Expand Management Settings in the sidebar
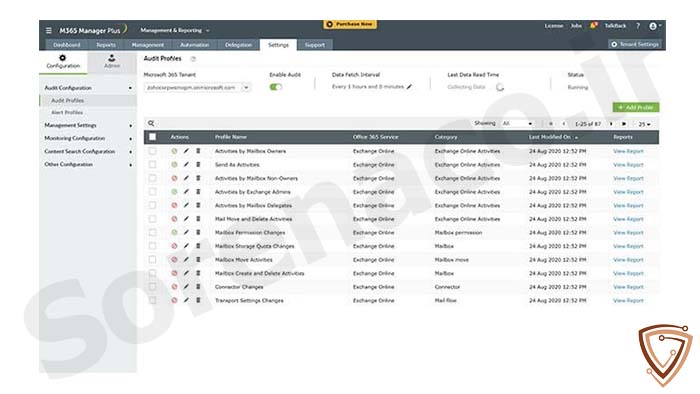 click(88, 125)
